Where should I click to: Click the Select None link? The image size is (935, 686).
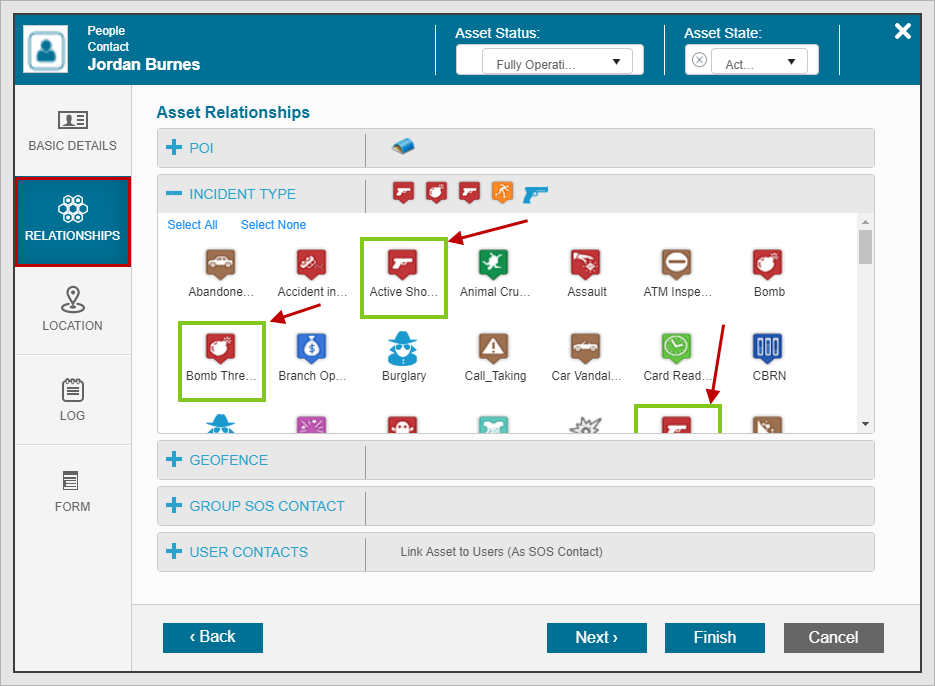(x=273, y=225)
